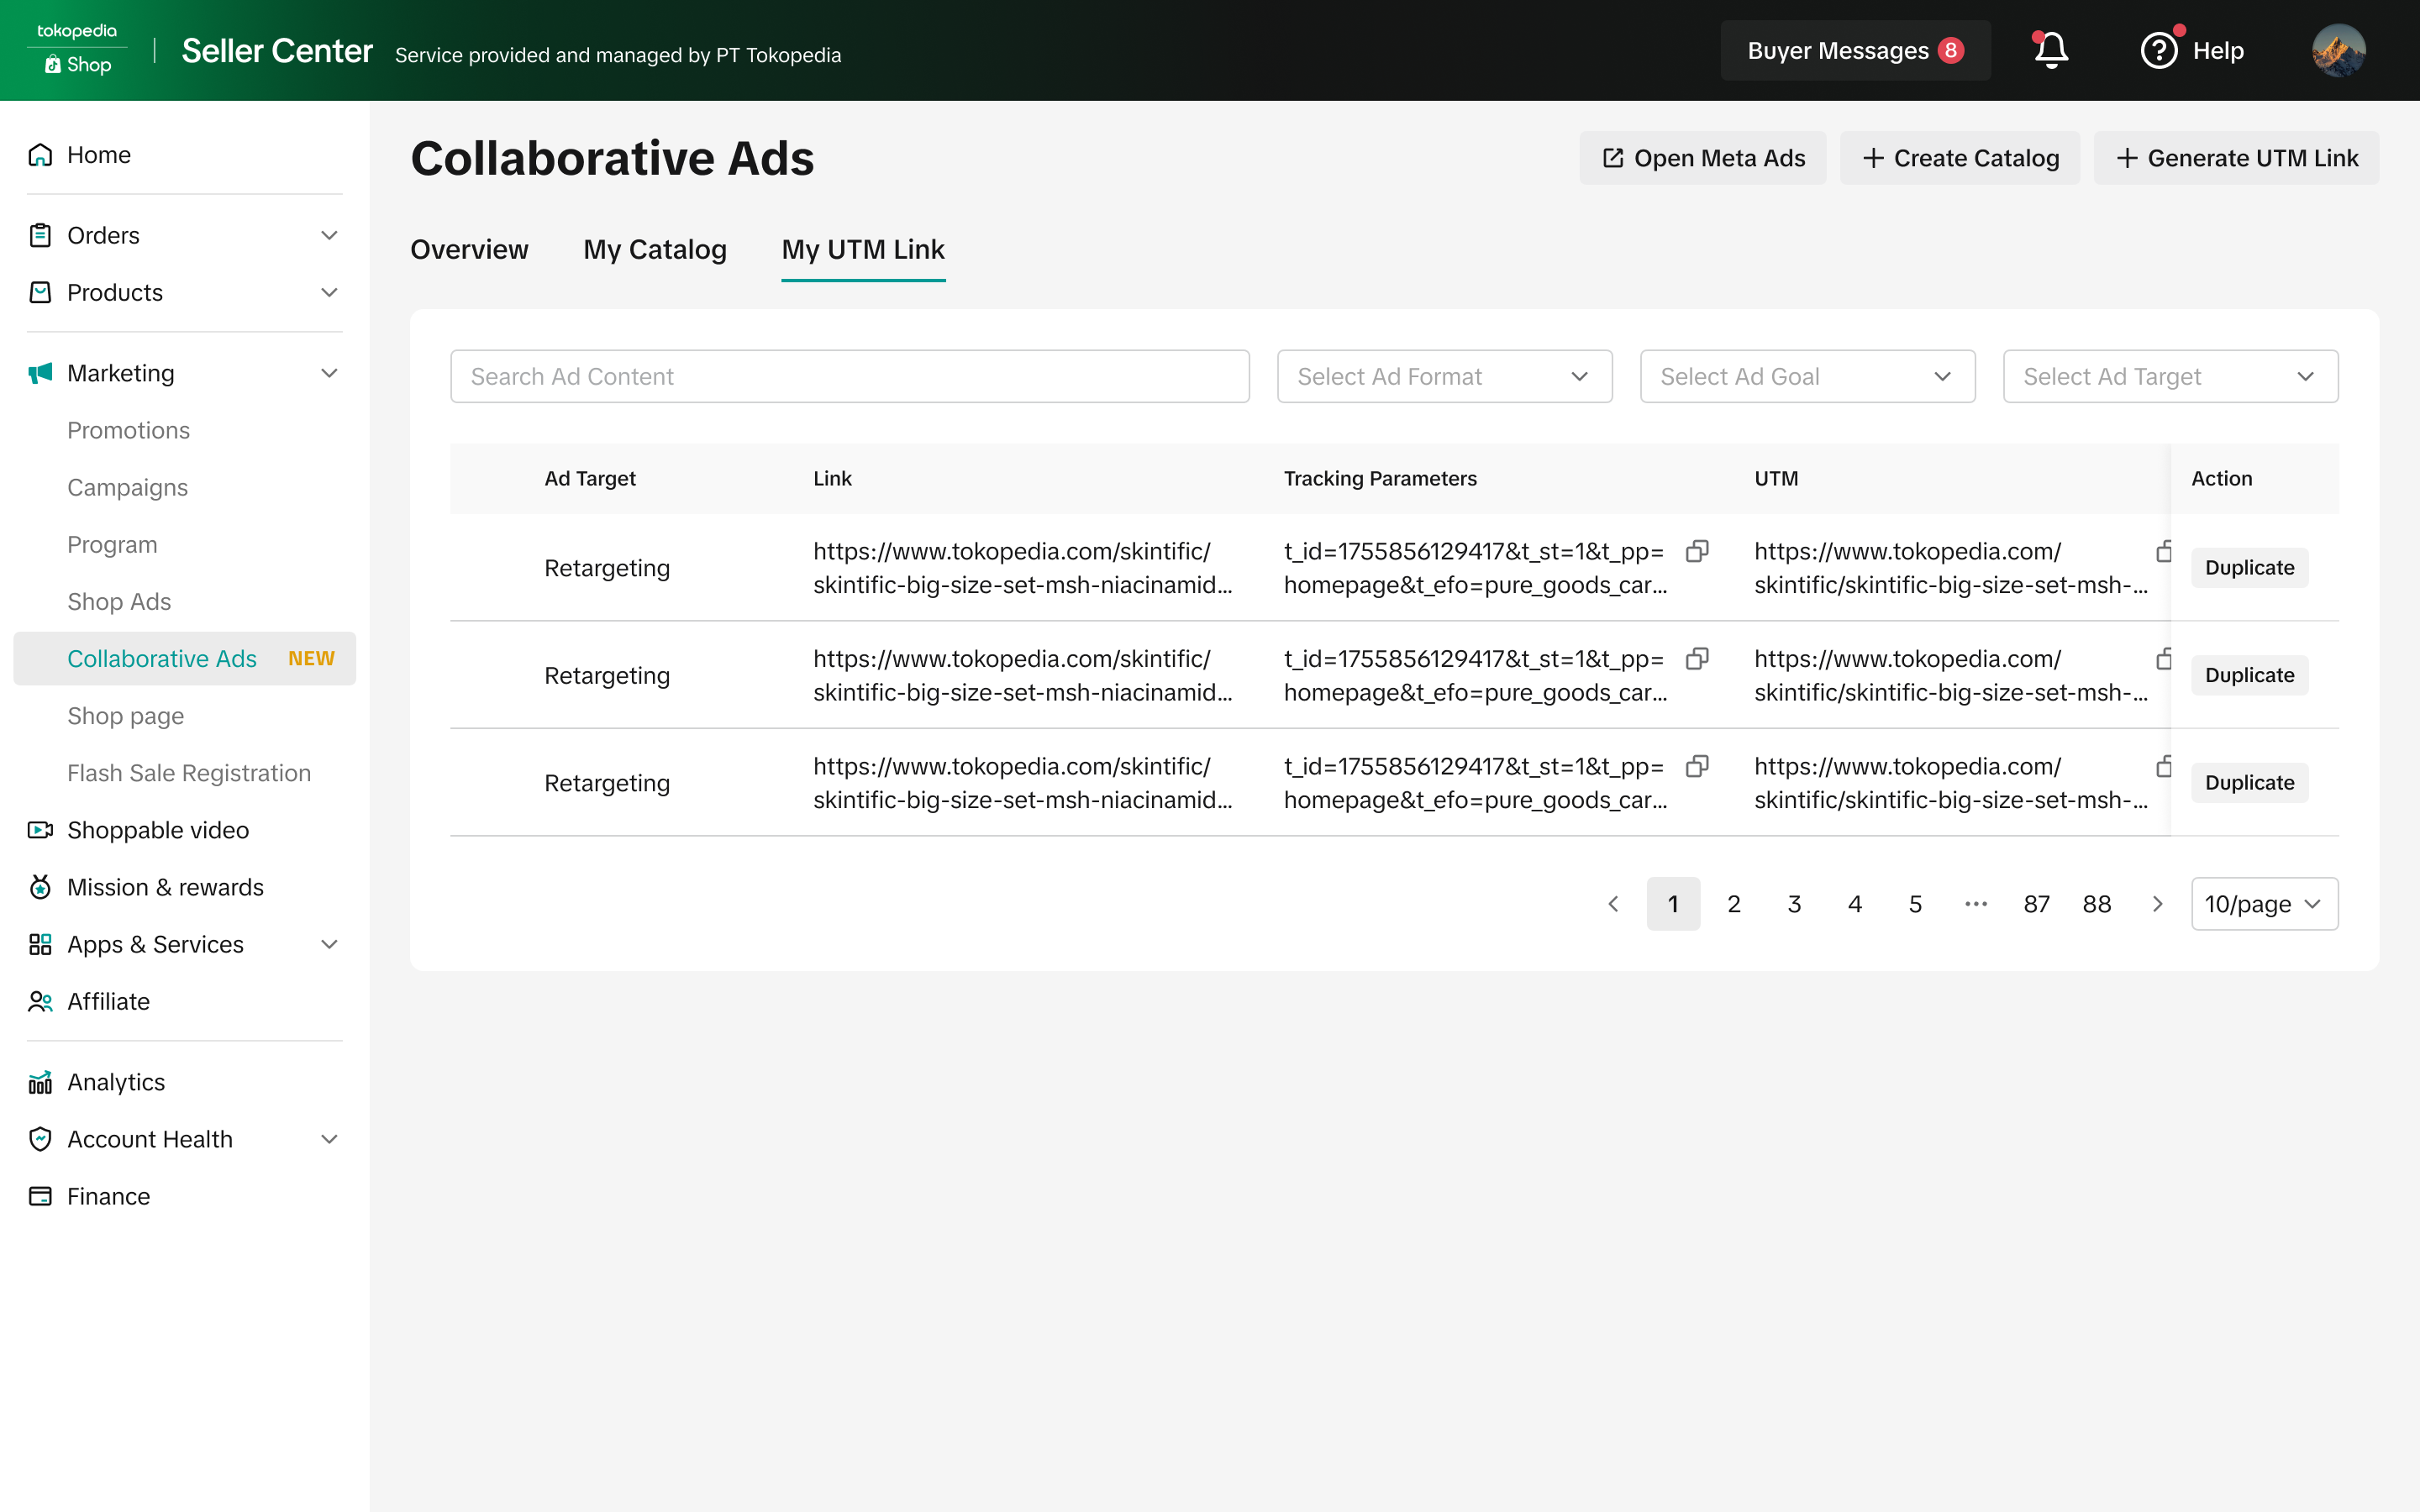Screen dimensions: 2420x1512
Task: Open Promotions under Marketing
Action: (x=128, y=430)
